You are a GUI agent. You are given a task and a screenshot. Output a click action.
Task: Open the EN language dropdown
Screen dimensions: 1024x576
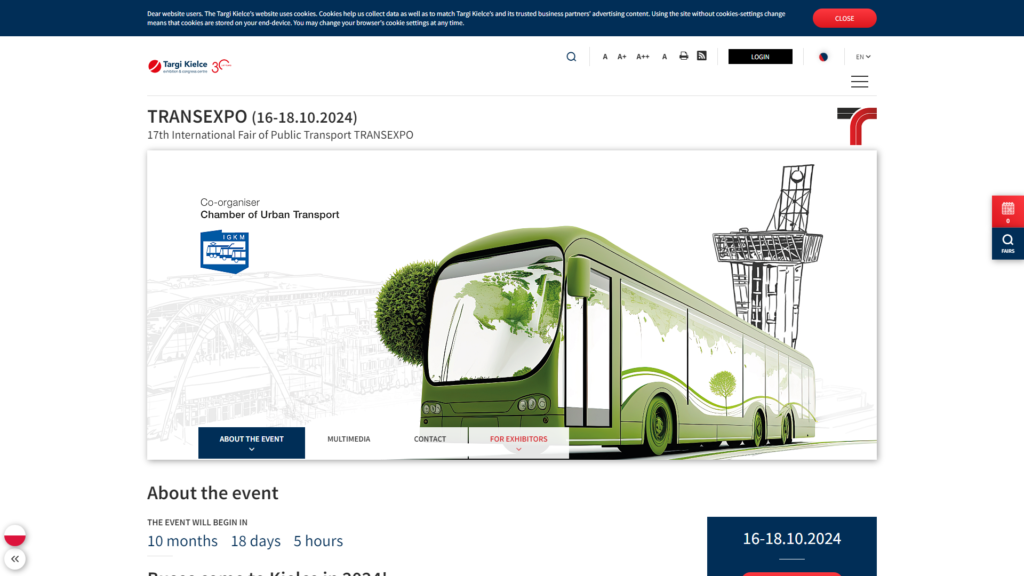tap(863, 57)
